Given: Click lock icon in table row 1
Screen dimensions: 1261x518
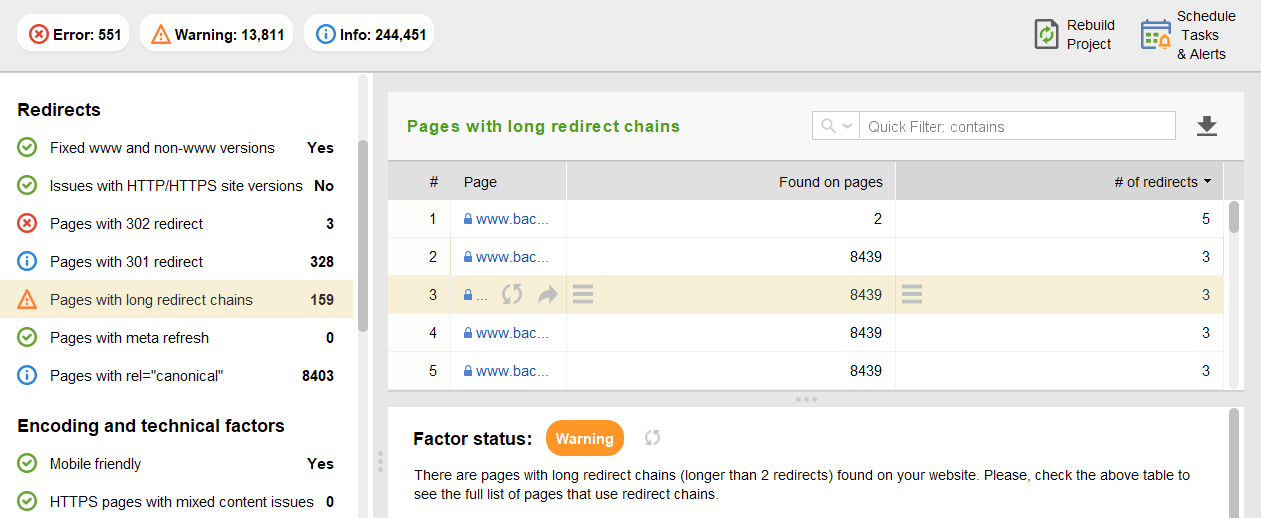Looking at the screenshot, I should [x=467, y=219].
